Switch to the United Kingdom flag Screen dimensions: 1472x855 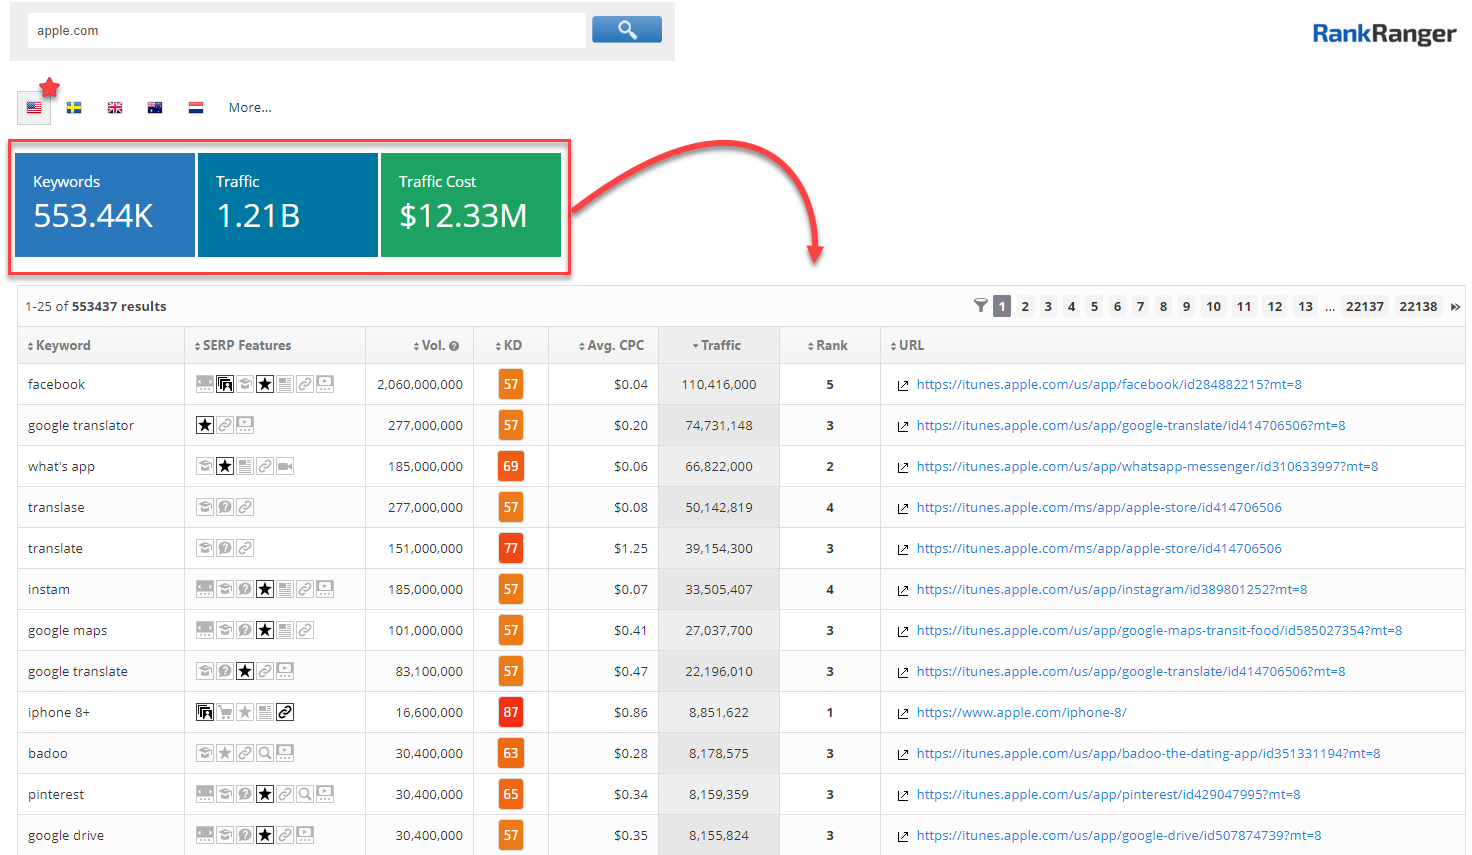pos(115,108)
